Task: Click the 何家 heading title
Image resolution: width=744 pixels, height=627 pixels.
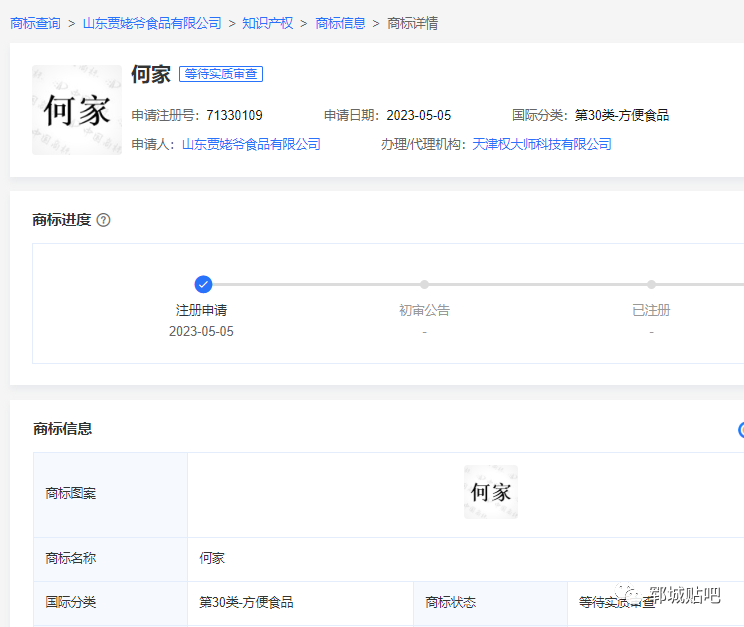Action: coord(151,75)
